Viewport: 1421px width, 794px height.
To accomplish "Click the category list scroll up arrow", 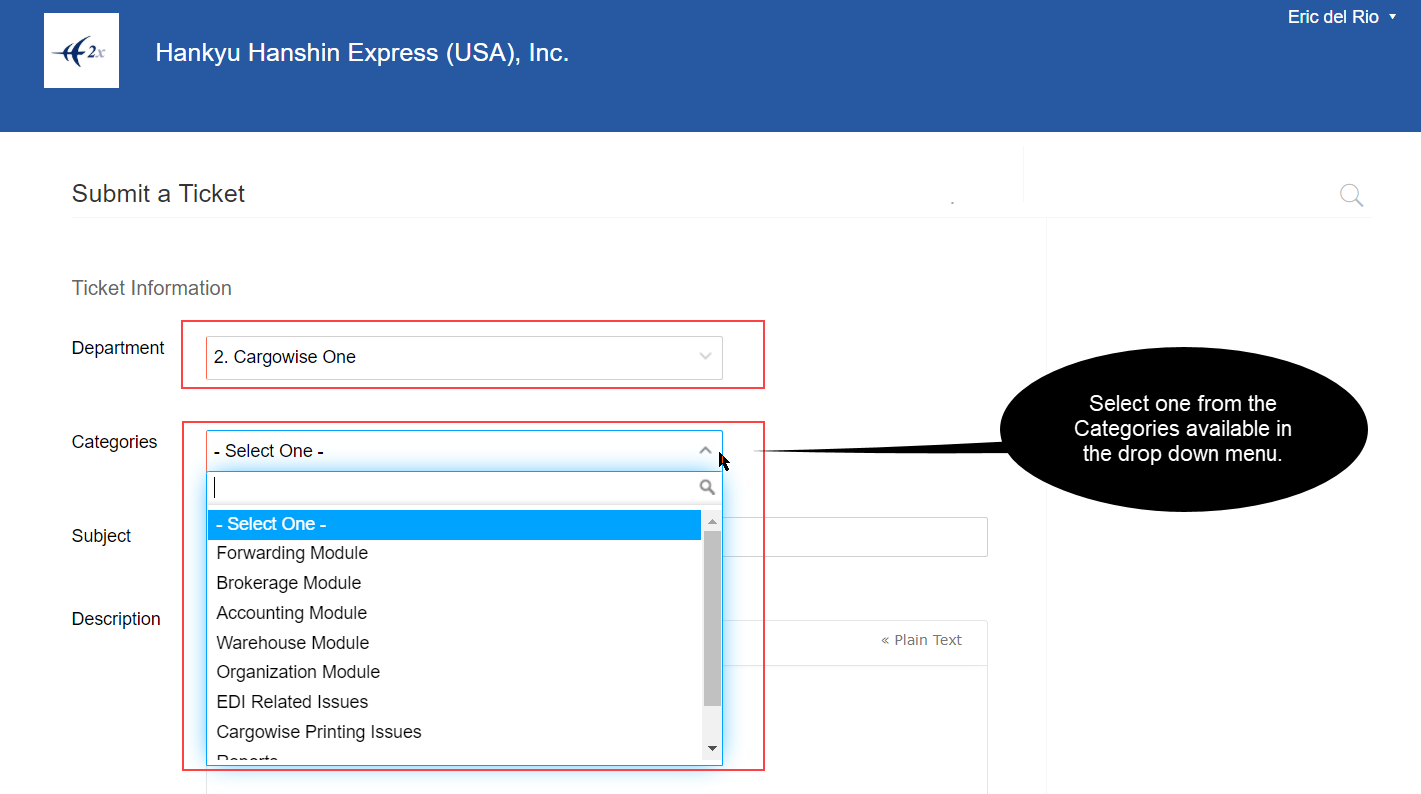I will [x=712, y=521].
